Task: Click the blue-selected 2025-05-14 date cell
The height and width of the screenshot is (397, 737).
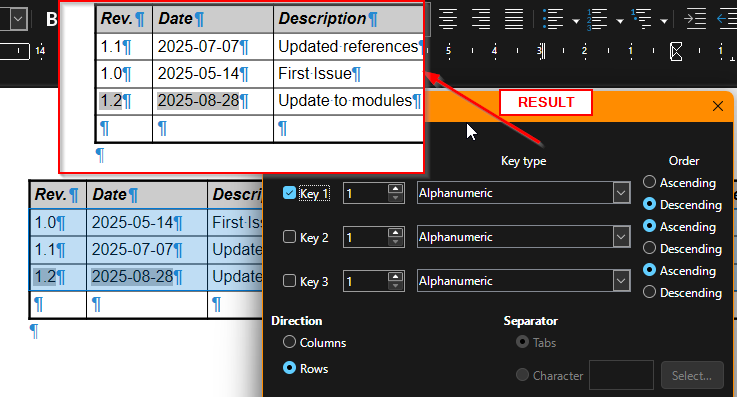Action: coord(147,222)
